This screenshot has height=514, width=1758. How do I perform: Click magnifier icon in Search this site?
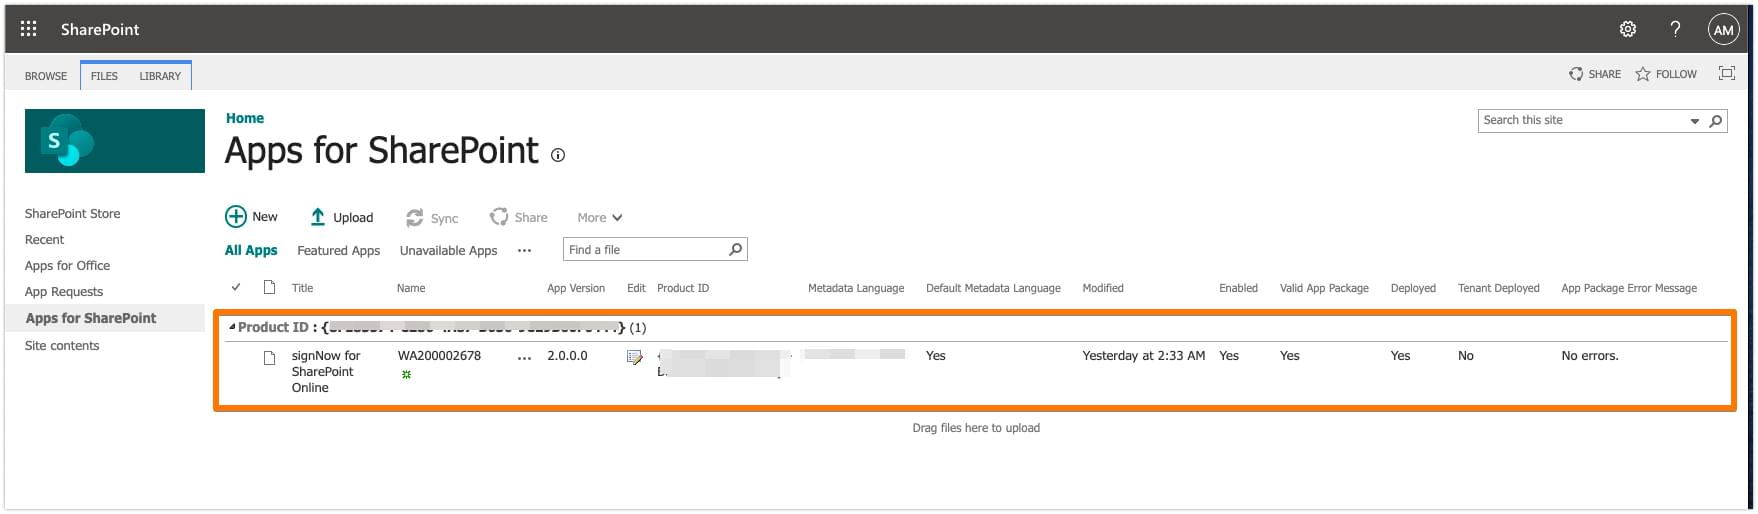(x=1716, y=121)
